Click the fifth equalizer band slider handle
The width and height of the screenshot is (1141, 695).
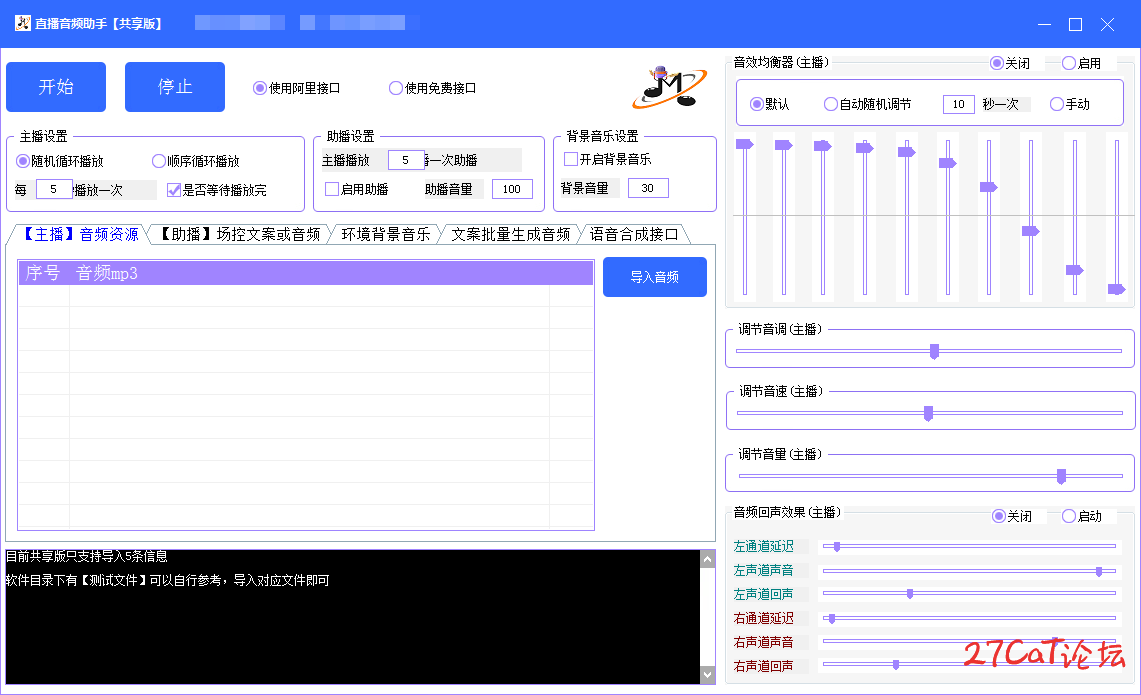[x=907, y=151]
